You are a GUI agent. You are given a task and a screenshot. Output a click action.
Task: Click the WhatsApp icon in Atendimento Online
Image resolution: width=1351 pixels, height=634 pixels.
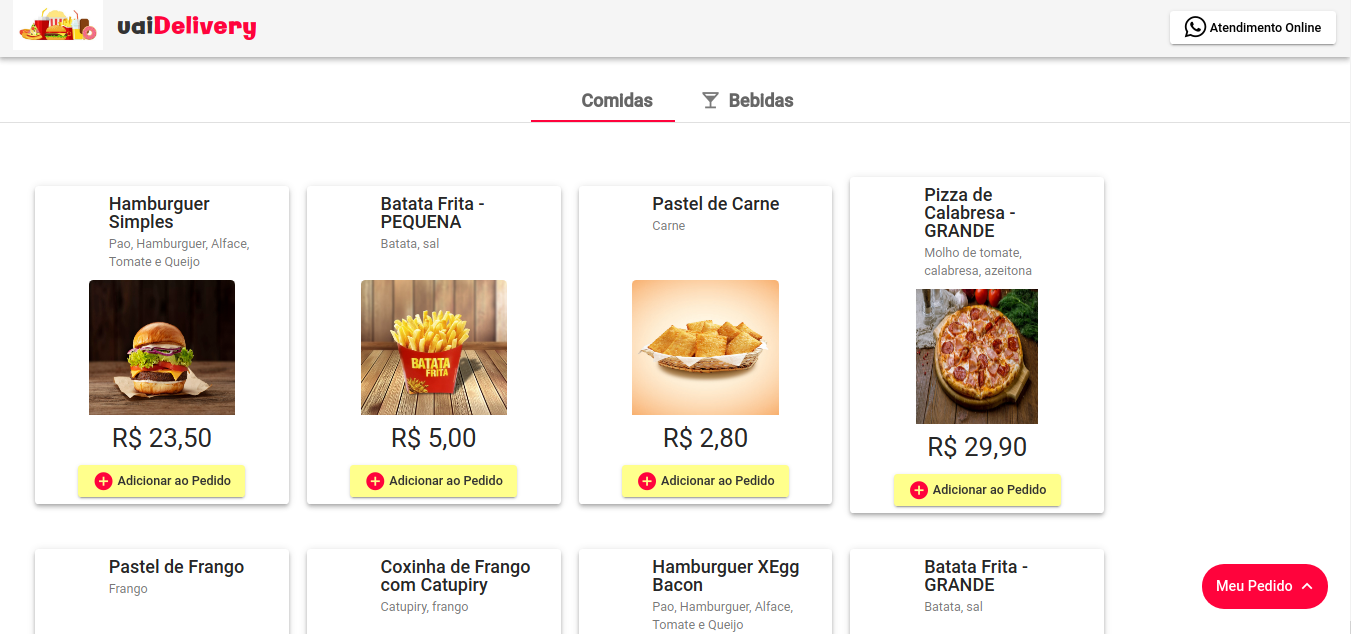[x=1195, y=28]
